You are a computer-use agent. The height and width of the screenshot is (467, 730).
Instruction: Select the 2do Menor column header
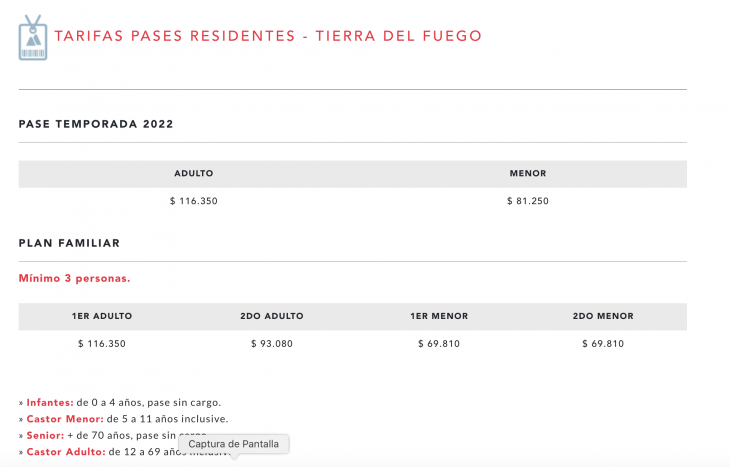[603, 316]
